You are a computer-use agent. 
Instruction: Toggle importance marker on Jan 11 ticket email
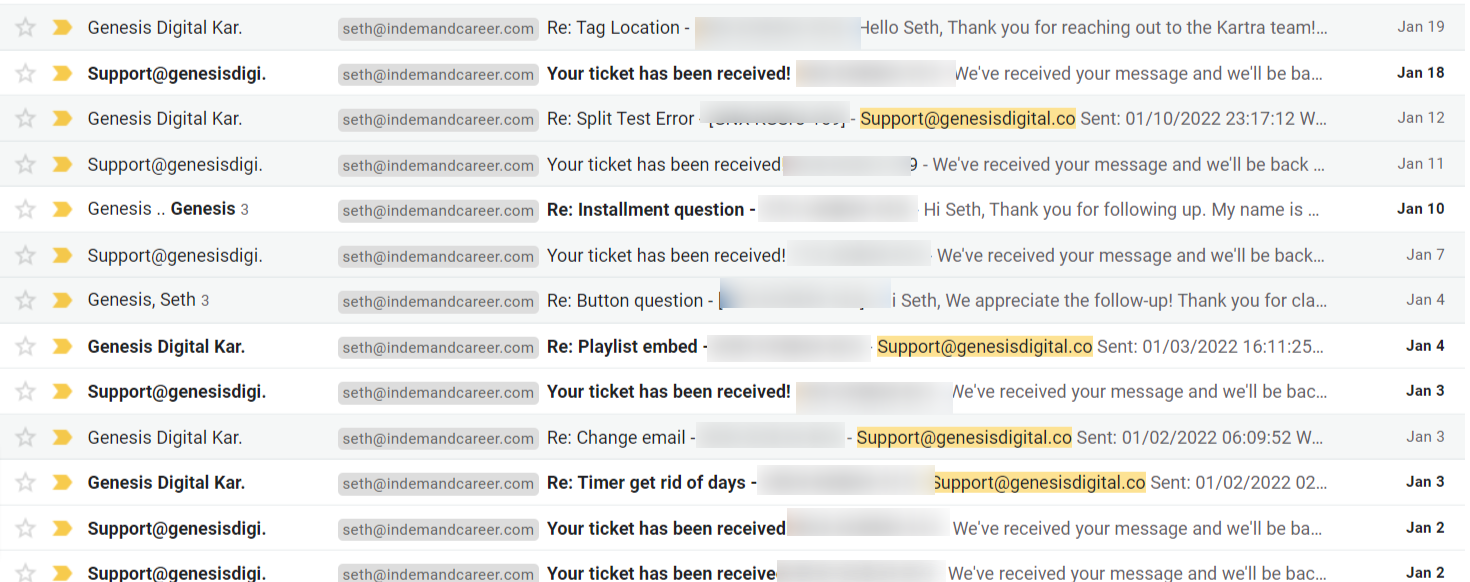62,164
